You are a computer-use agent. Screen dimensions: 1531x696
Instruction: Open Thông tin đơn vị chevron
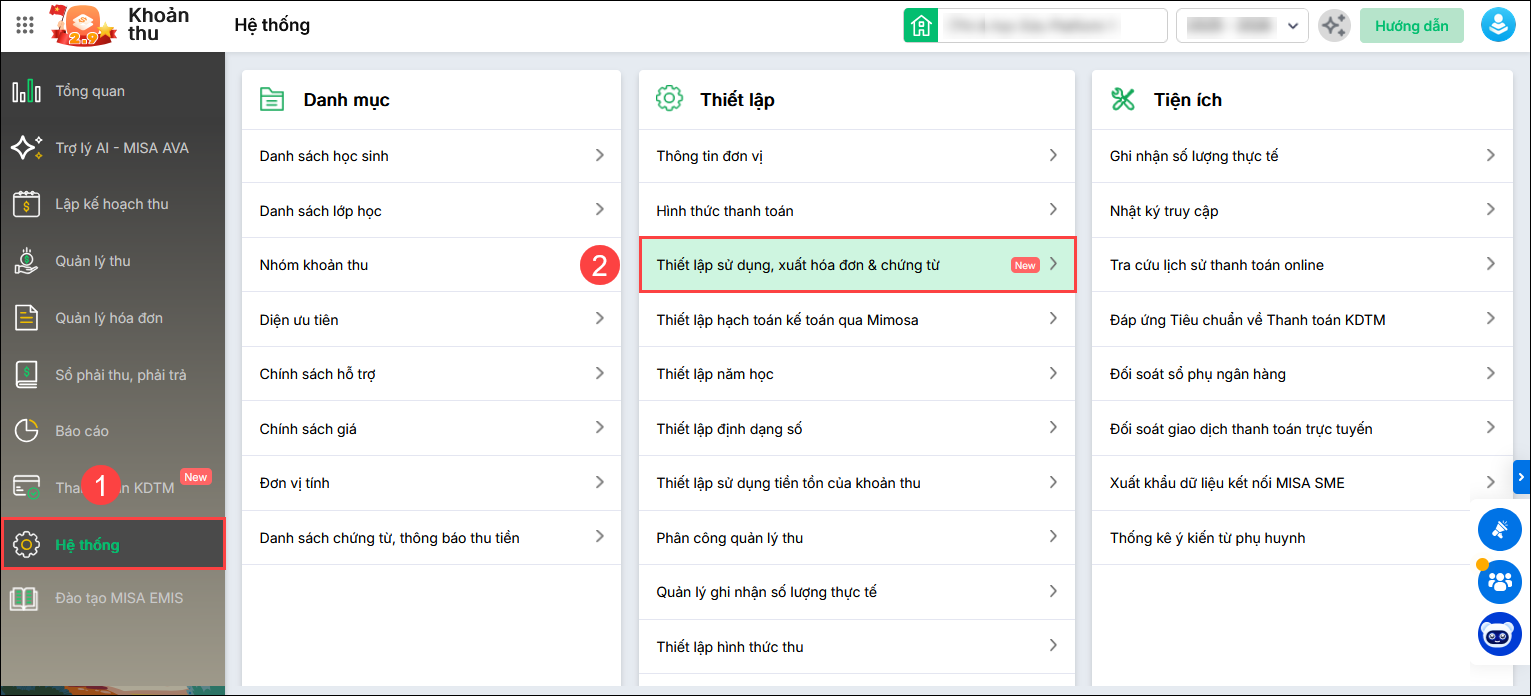tap(1053, 156)
